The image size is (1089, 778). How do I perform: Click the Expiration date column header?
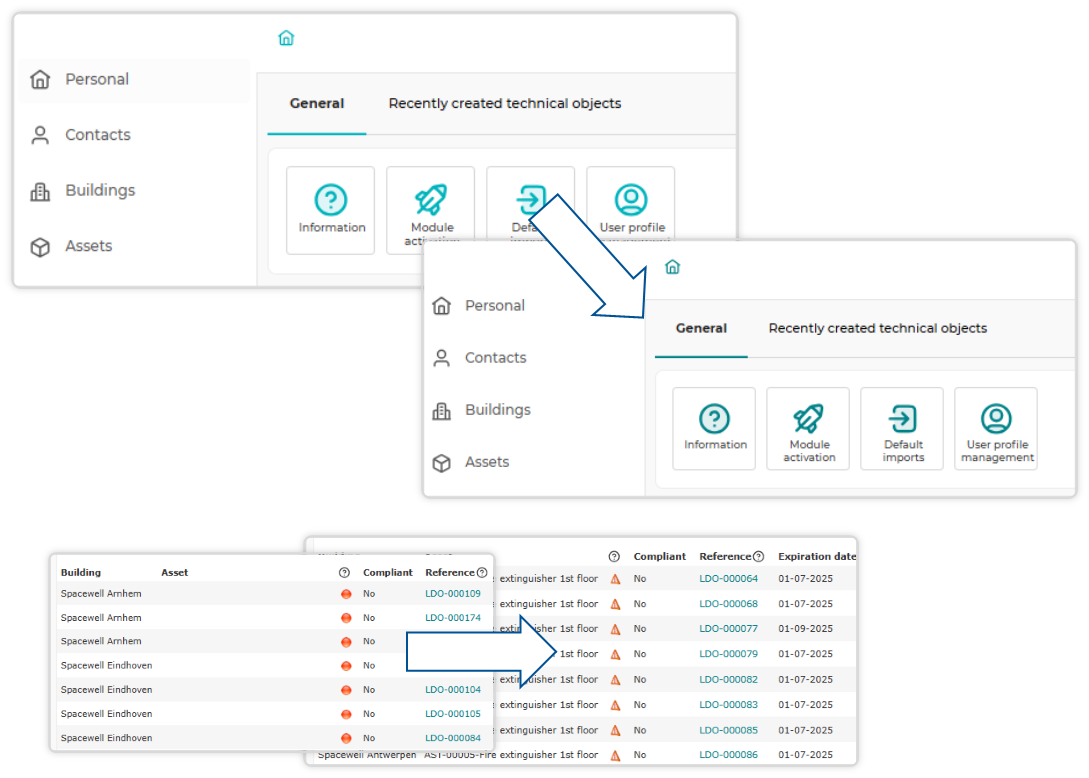817,556
